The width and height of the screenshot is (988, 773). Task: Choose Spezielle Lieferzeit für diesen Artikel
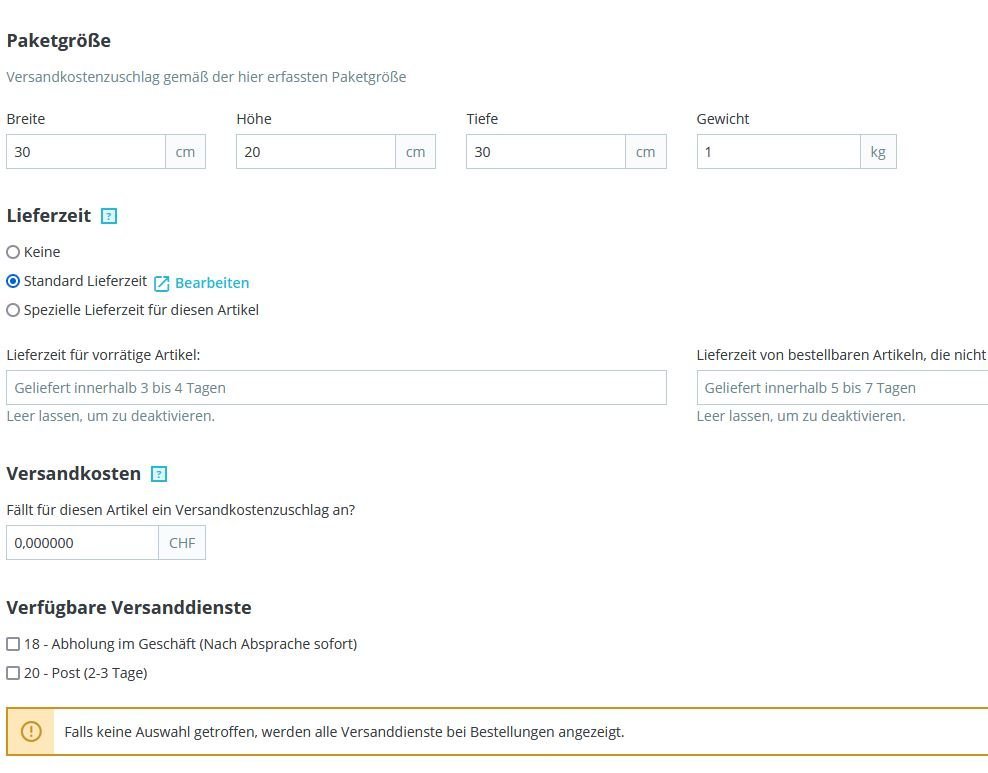tap(13, 310)
